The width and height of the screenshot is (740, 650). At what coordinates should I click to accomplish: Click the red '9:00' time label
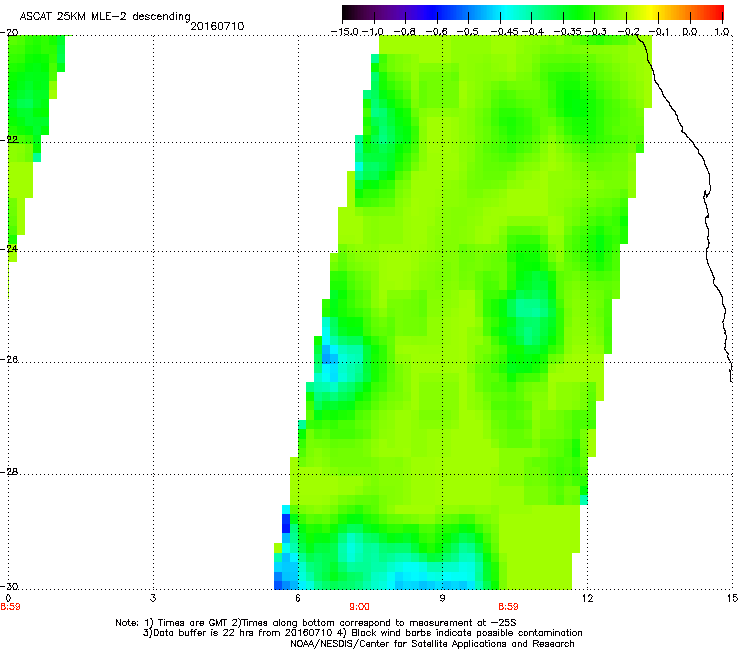(x=360, y=607)
